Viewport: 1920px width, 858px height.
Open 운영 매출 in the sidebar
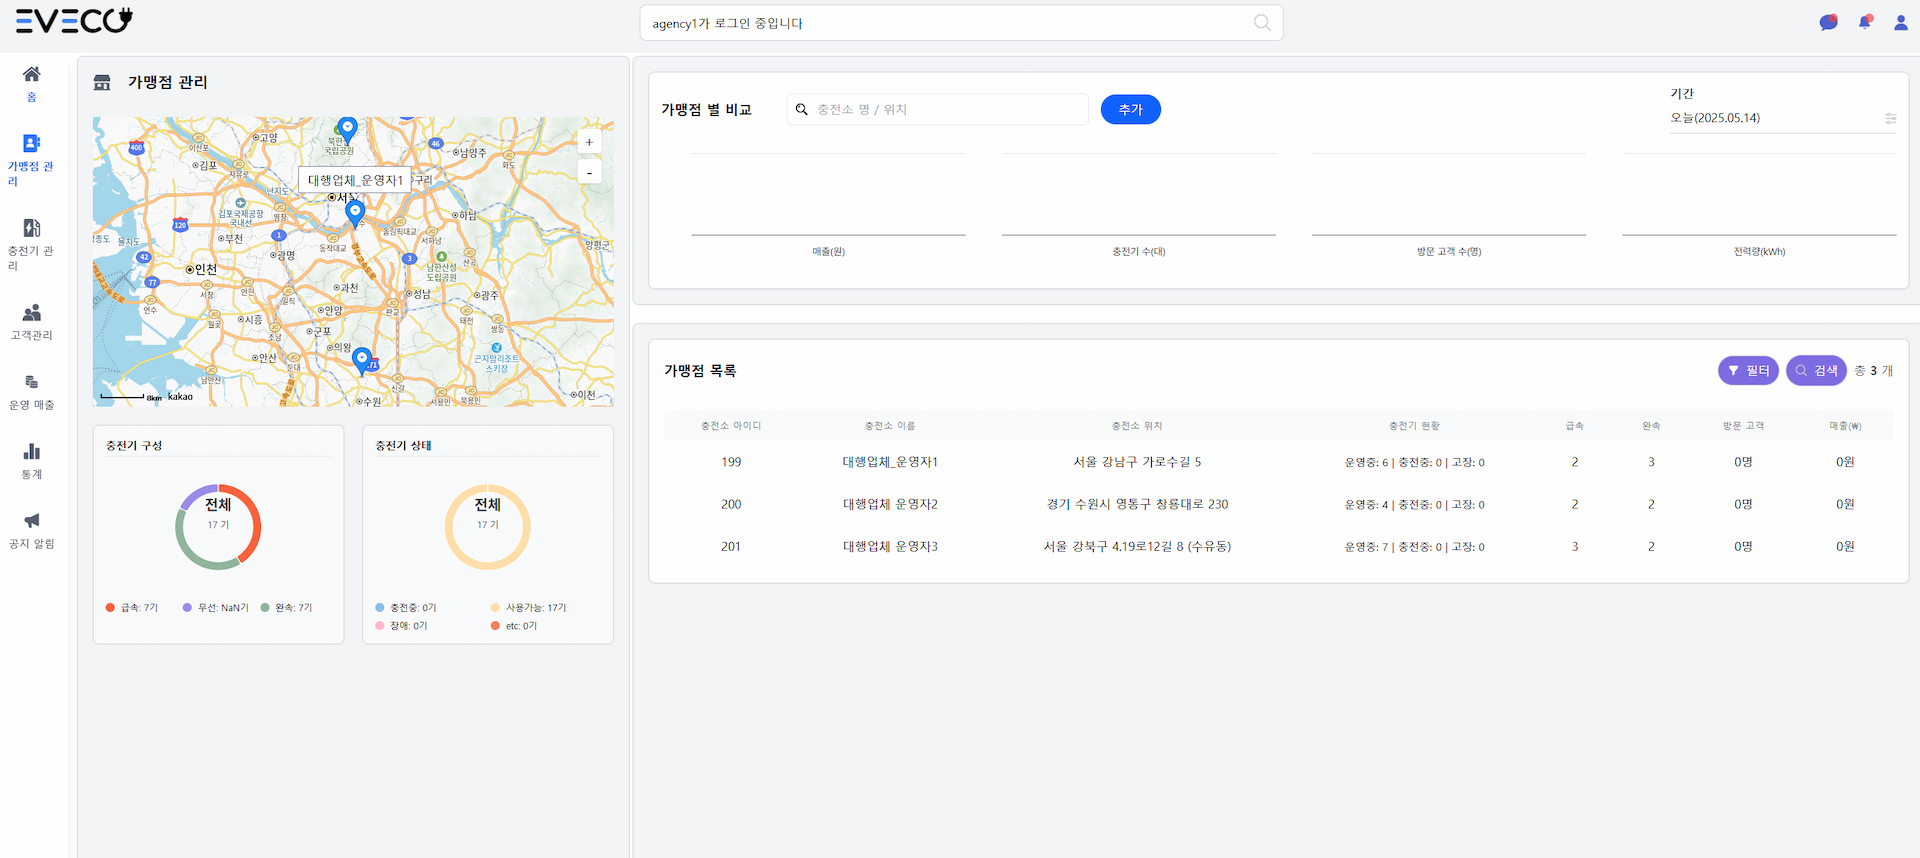click(x=31, y=391)
